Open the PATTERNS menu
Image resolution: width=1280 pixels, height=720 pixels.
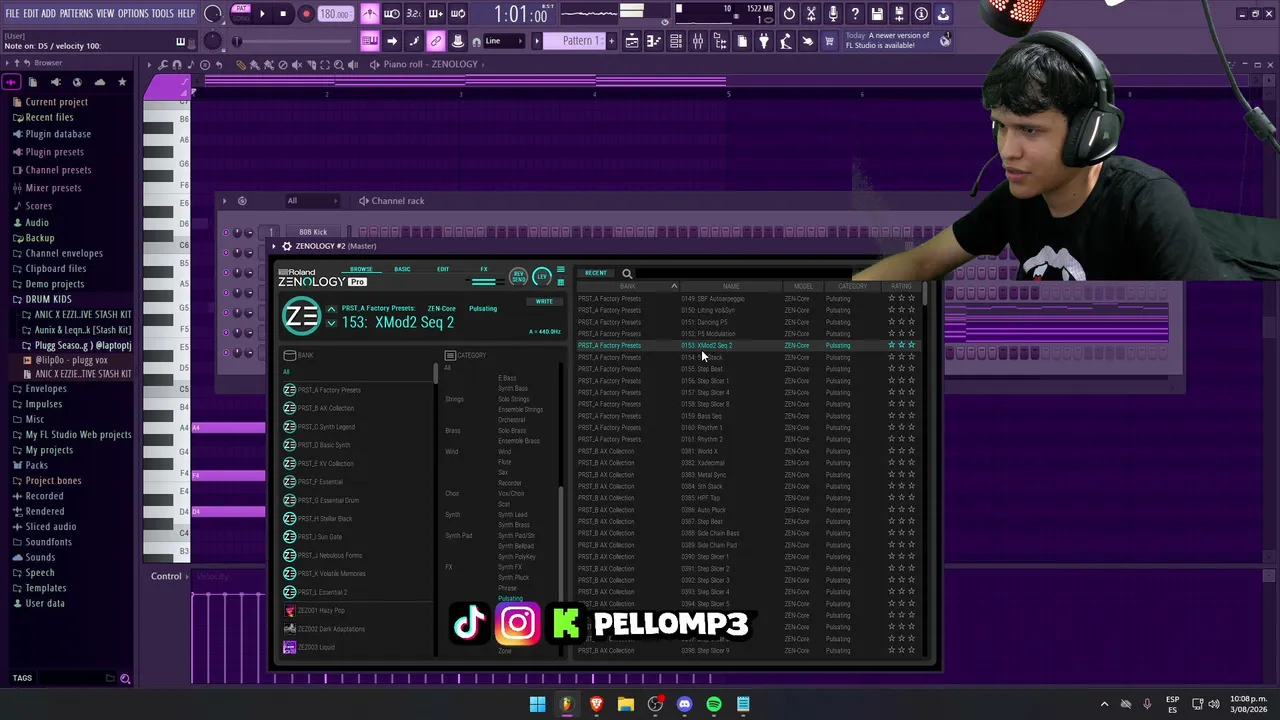(x=76, y=13)
